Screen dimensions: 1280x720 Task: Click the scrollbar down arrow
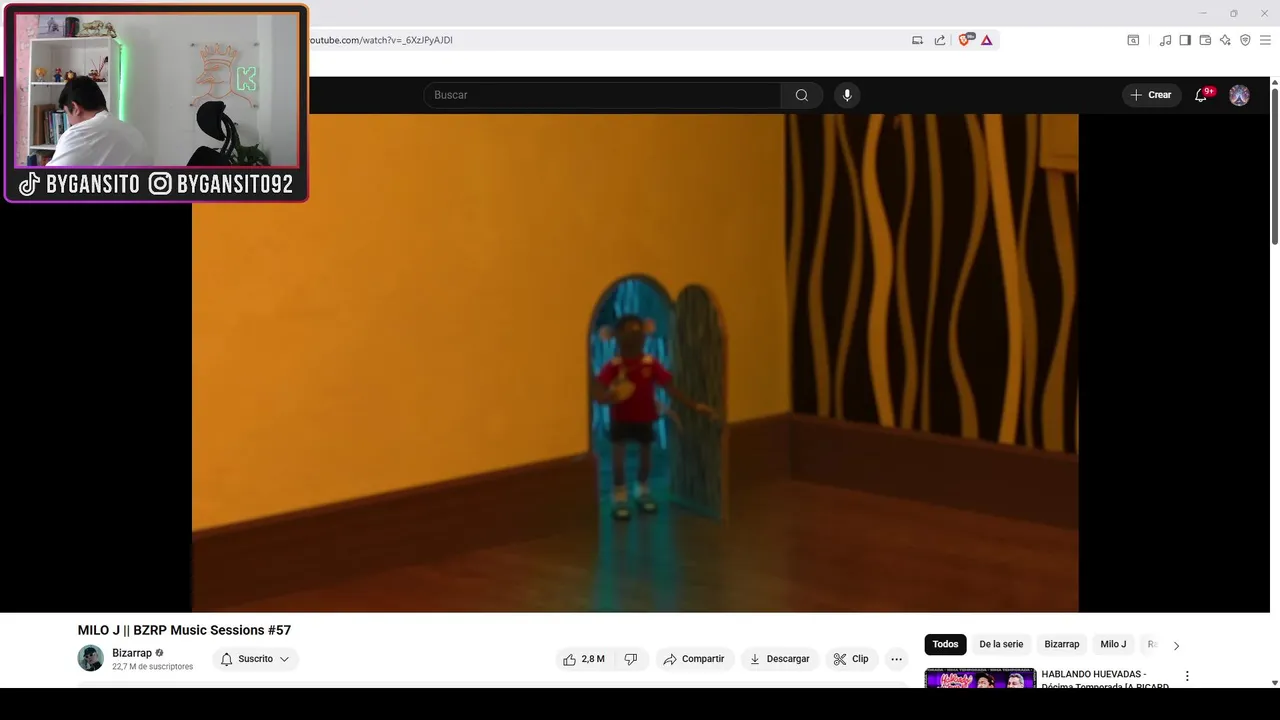coord(1275,683)
